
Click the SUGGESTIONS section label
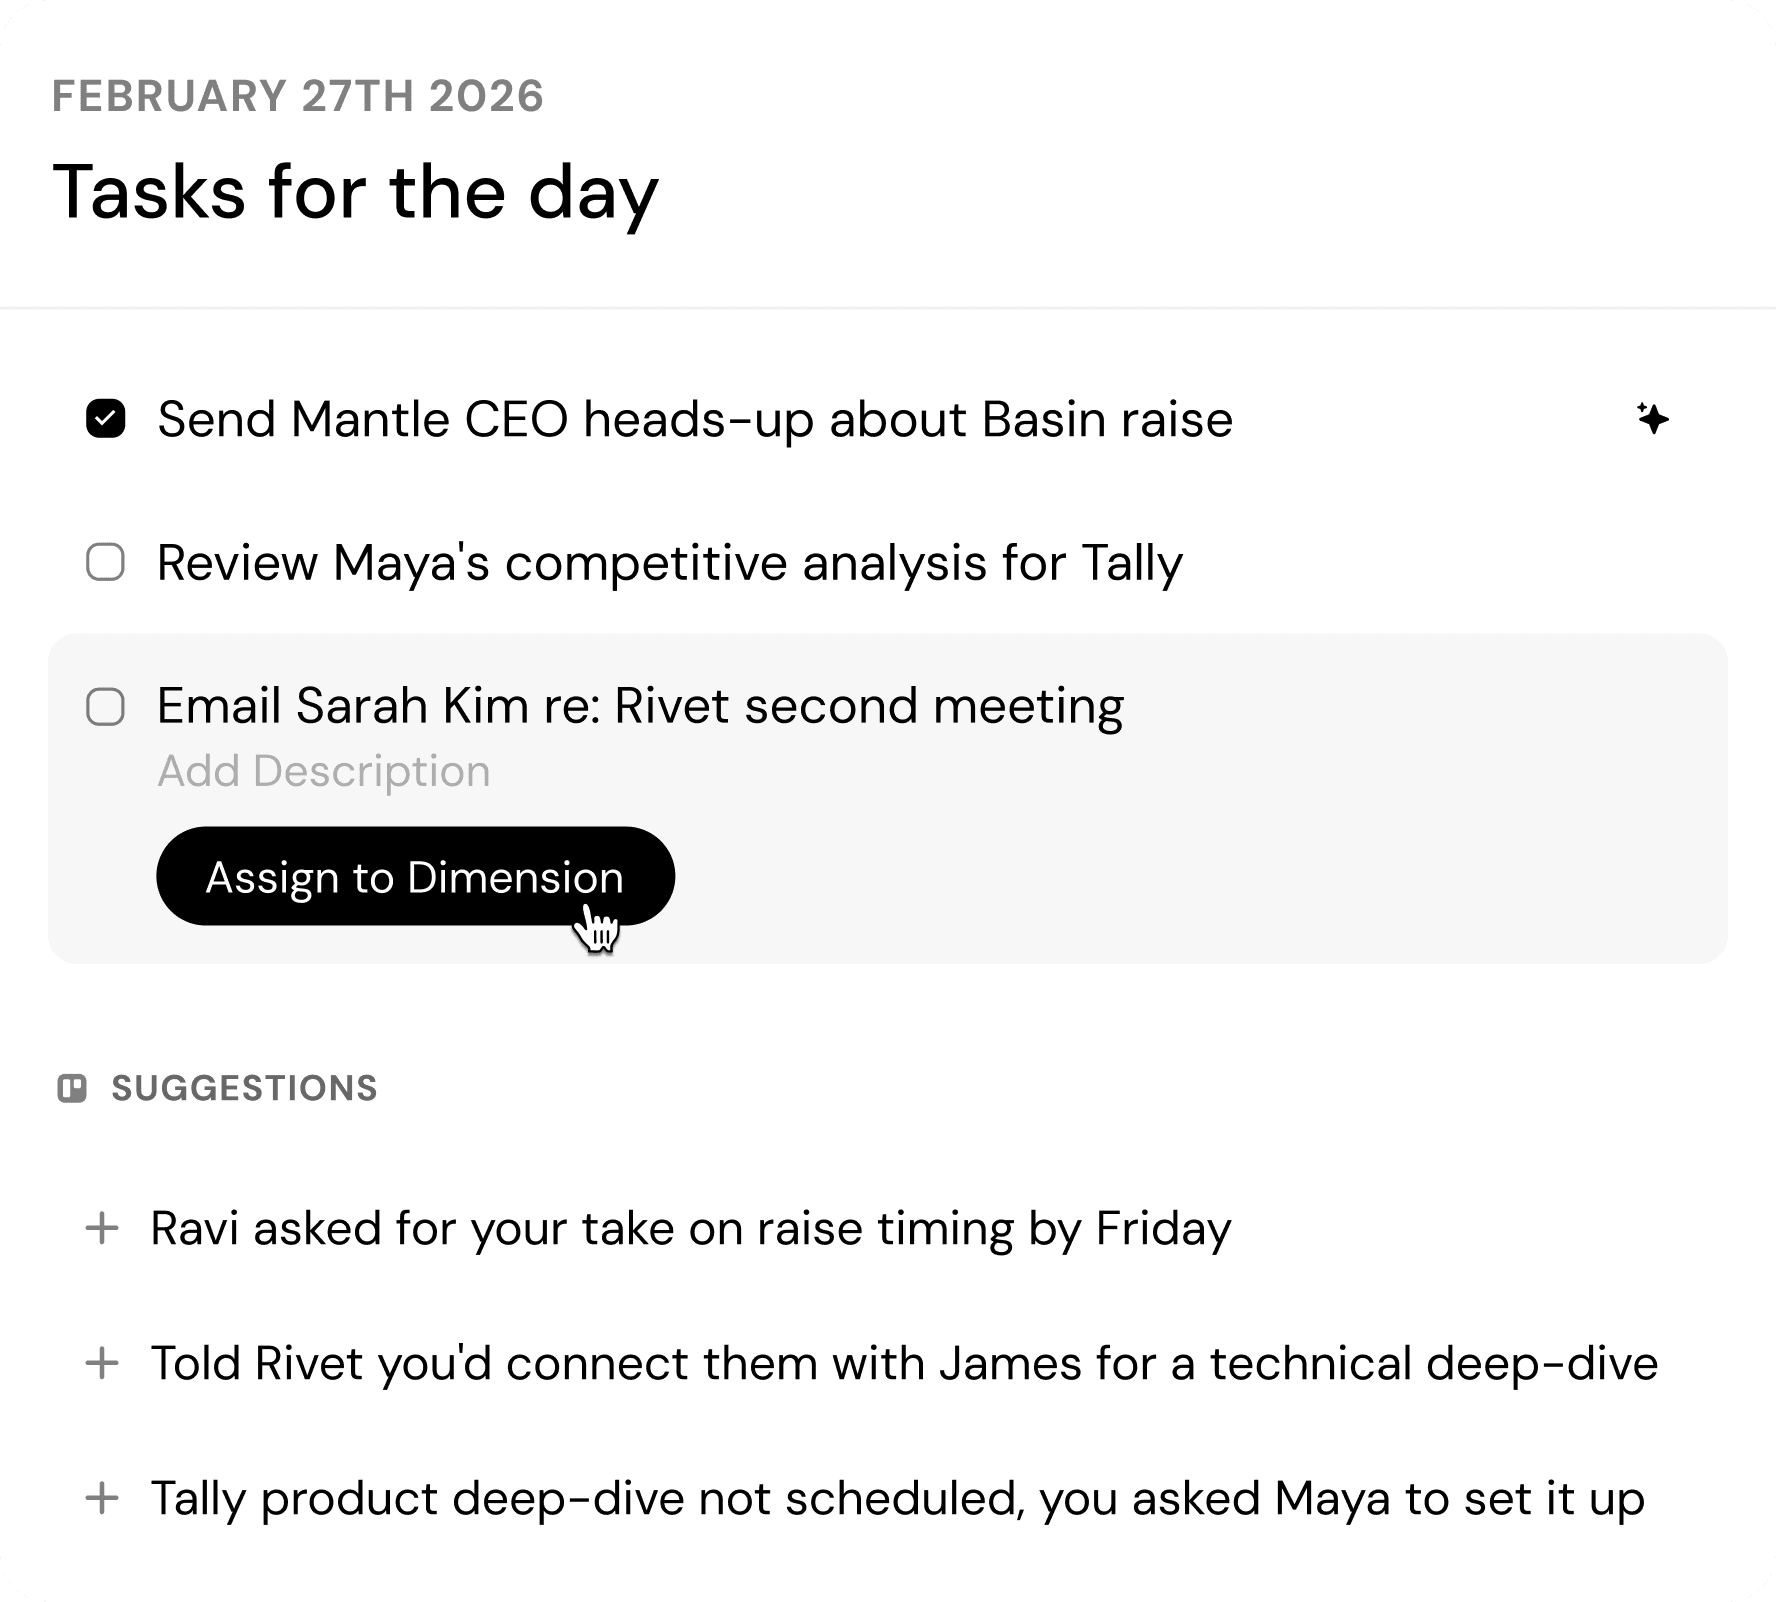244,1088
